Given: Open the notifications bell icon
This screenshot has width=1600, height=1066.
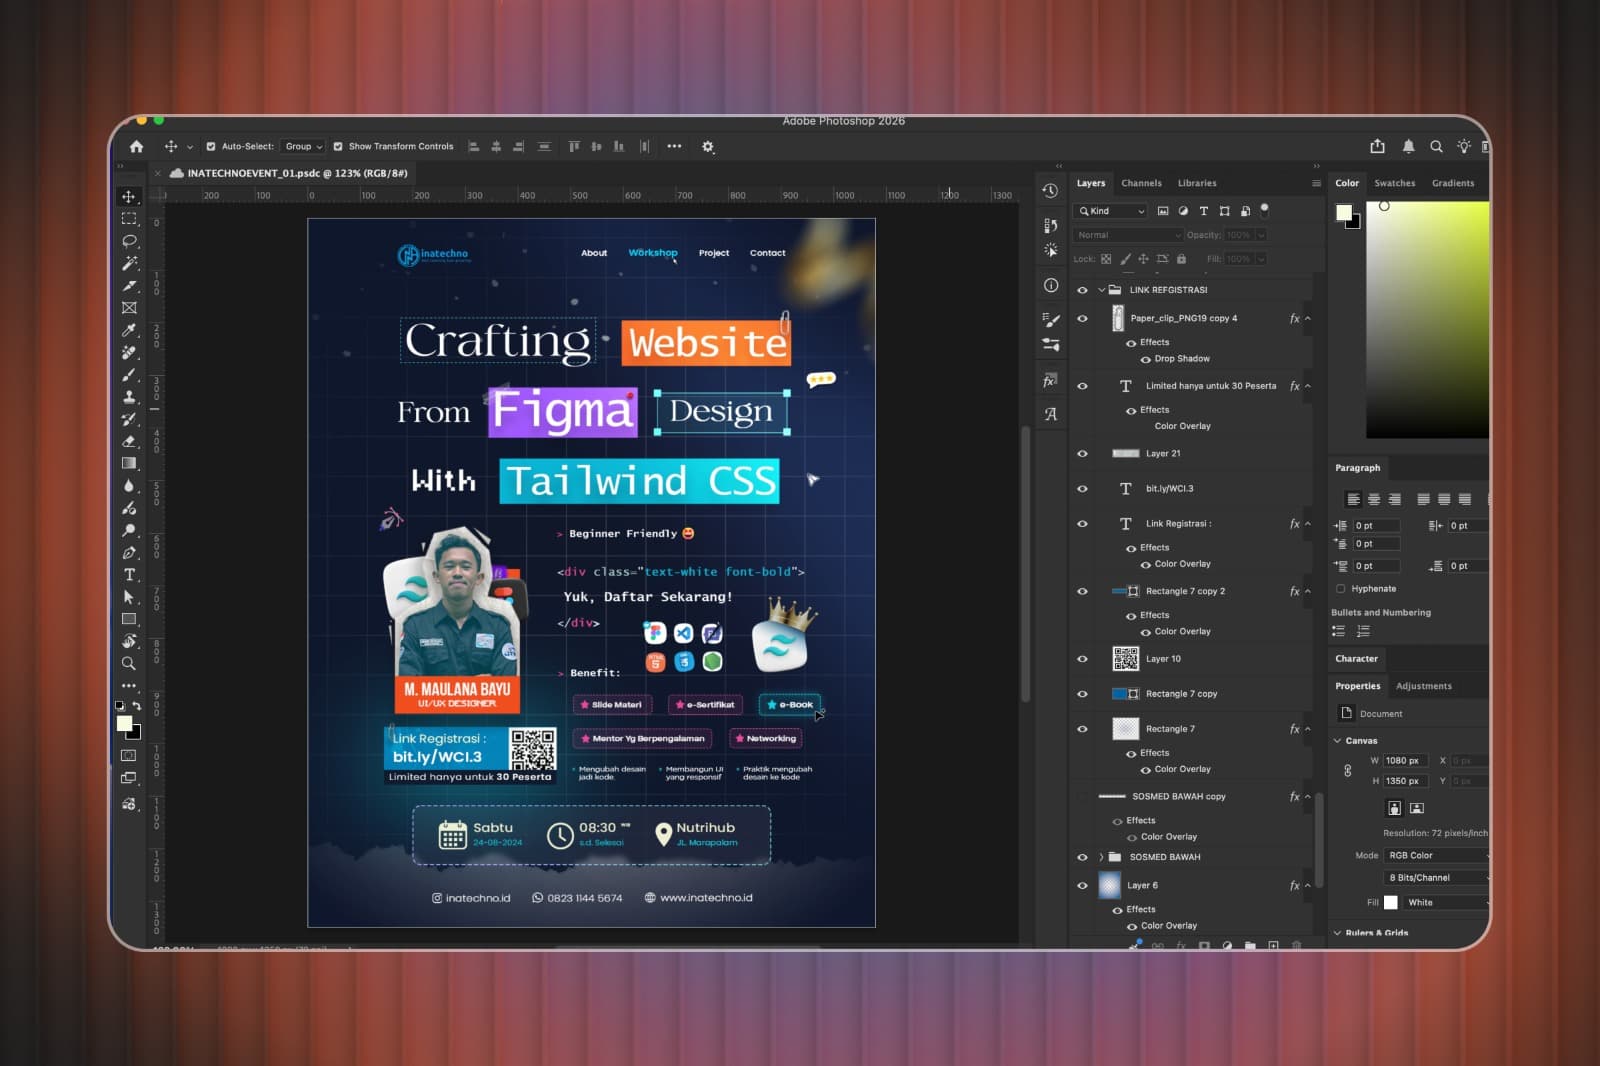Looking at the screenshot, I should click(x=1408, y=146).
